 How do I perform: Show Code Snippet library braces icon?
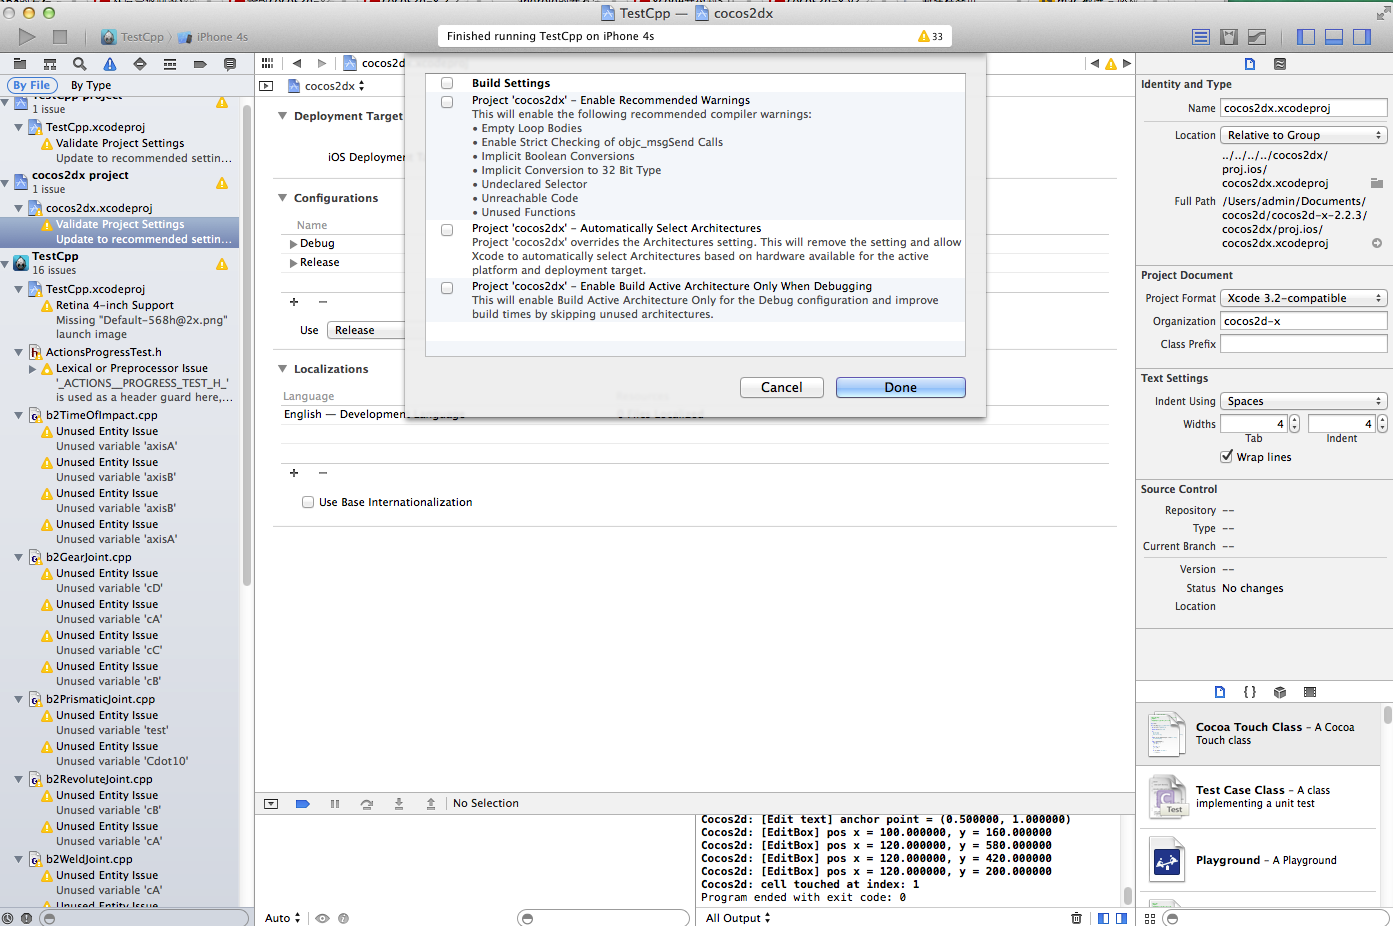[1250, 692]
